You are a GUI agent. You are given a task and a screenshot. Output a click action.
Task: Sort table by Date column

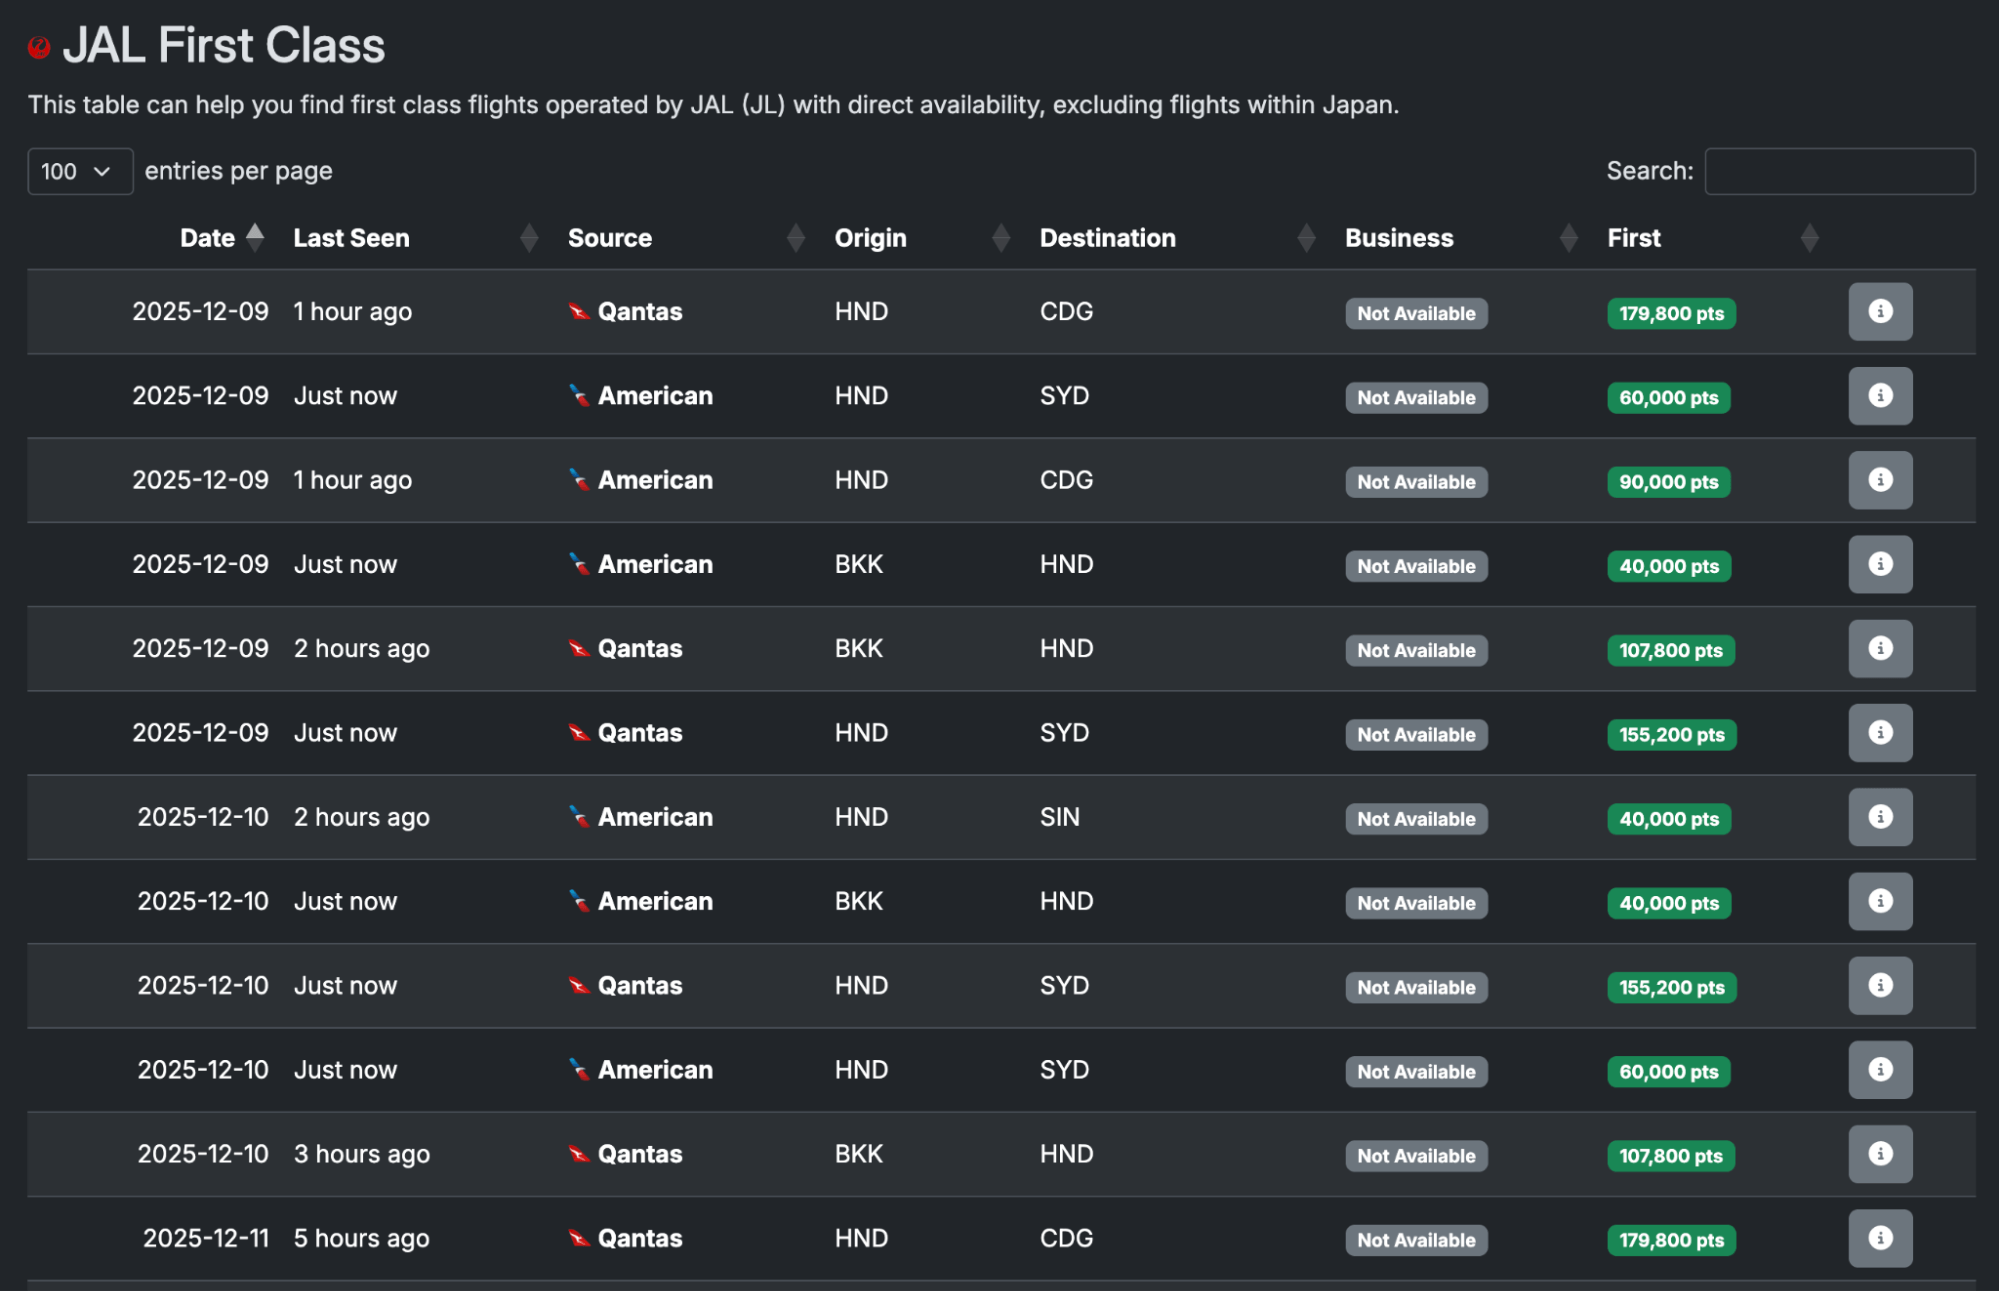tap(208, 238)
